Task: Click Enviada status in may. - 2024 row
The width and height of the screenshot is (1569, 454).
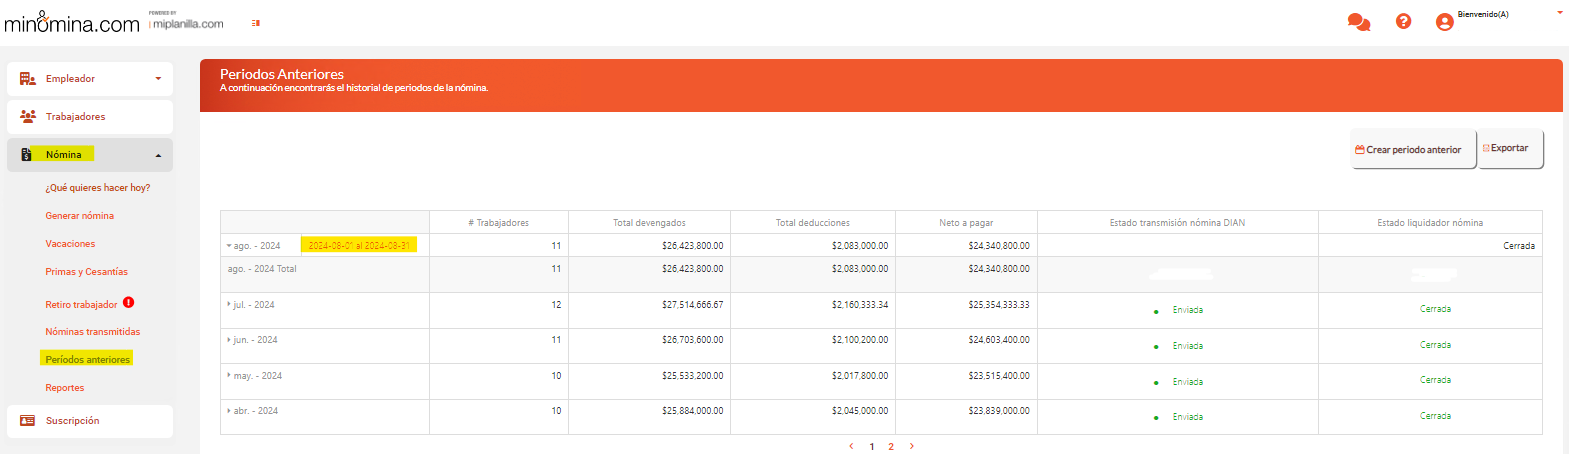Action: (1188, 382)
